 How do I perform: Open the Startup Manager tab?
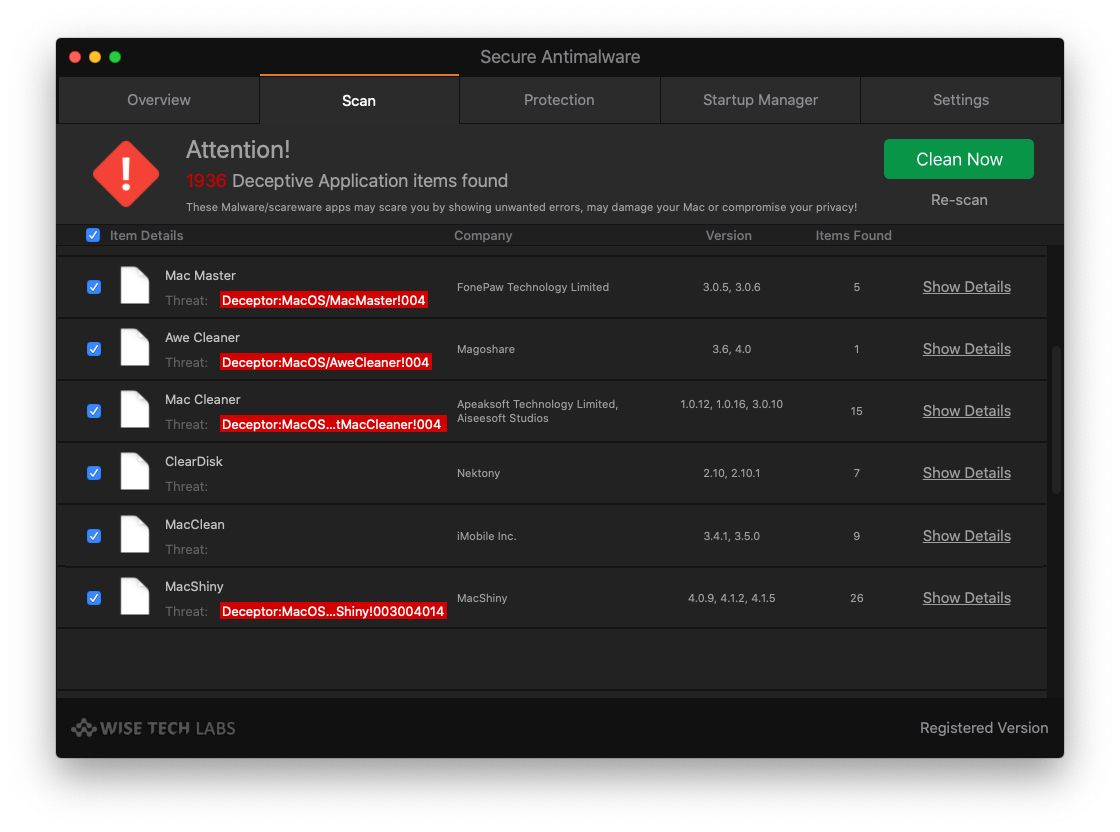pyautogui.click(x=760, y=100)
